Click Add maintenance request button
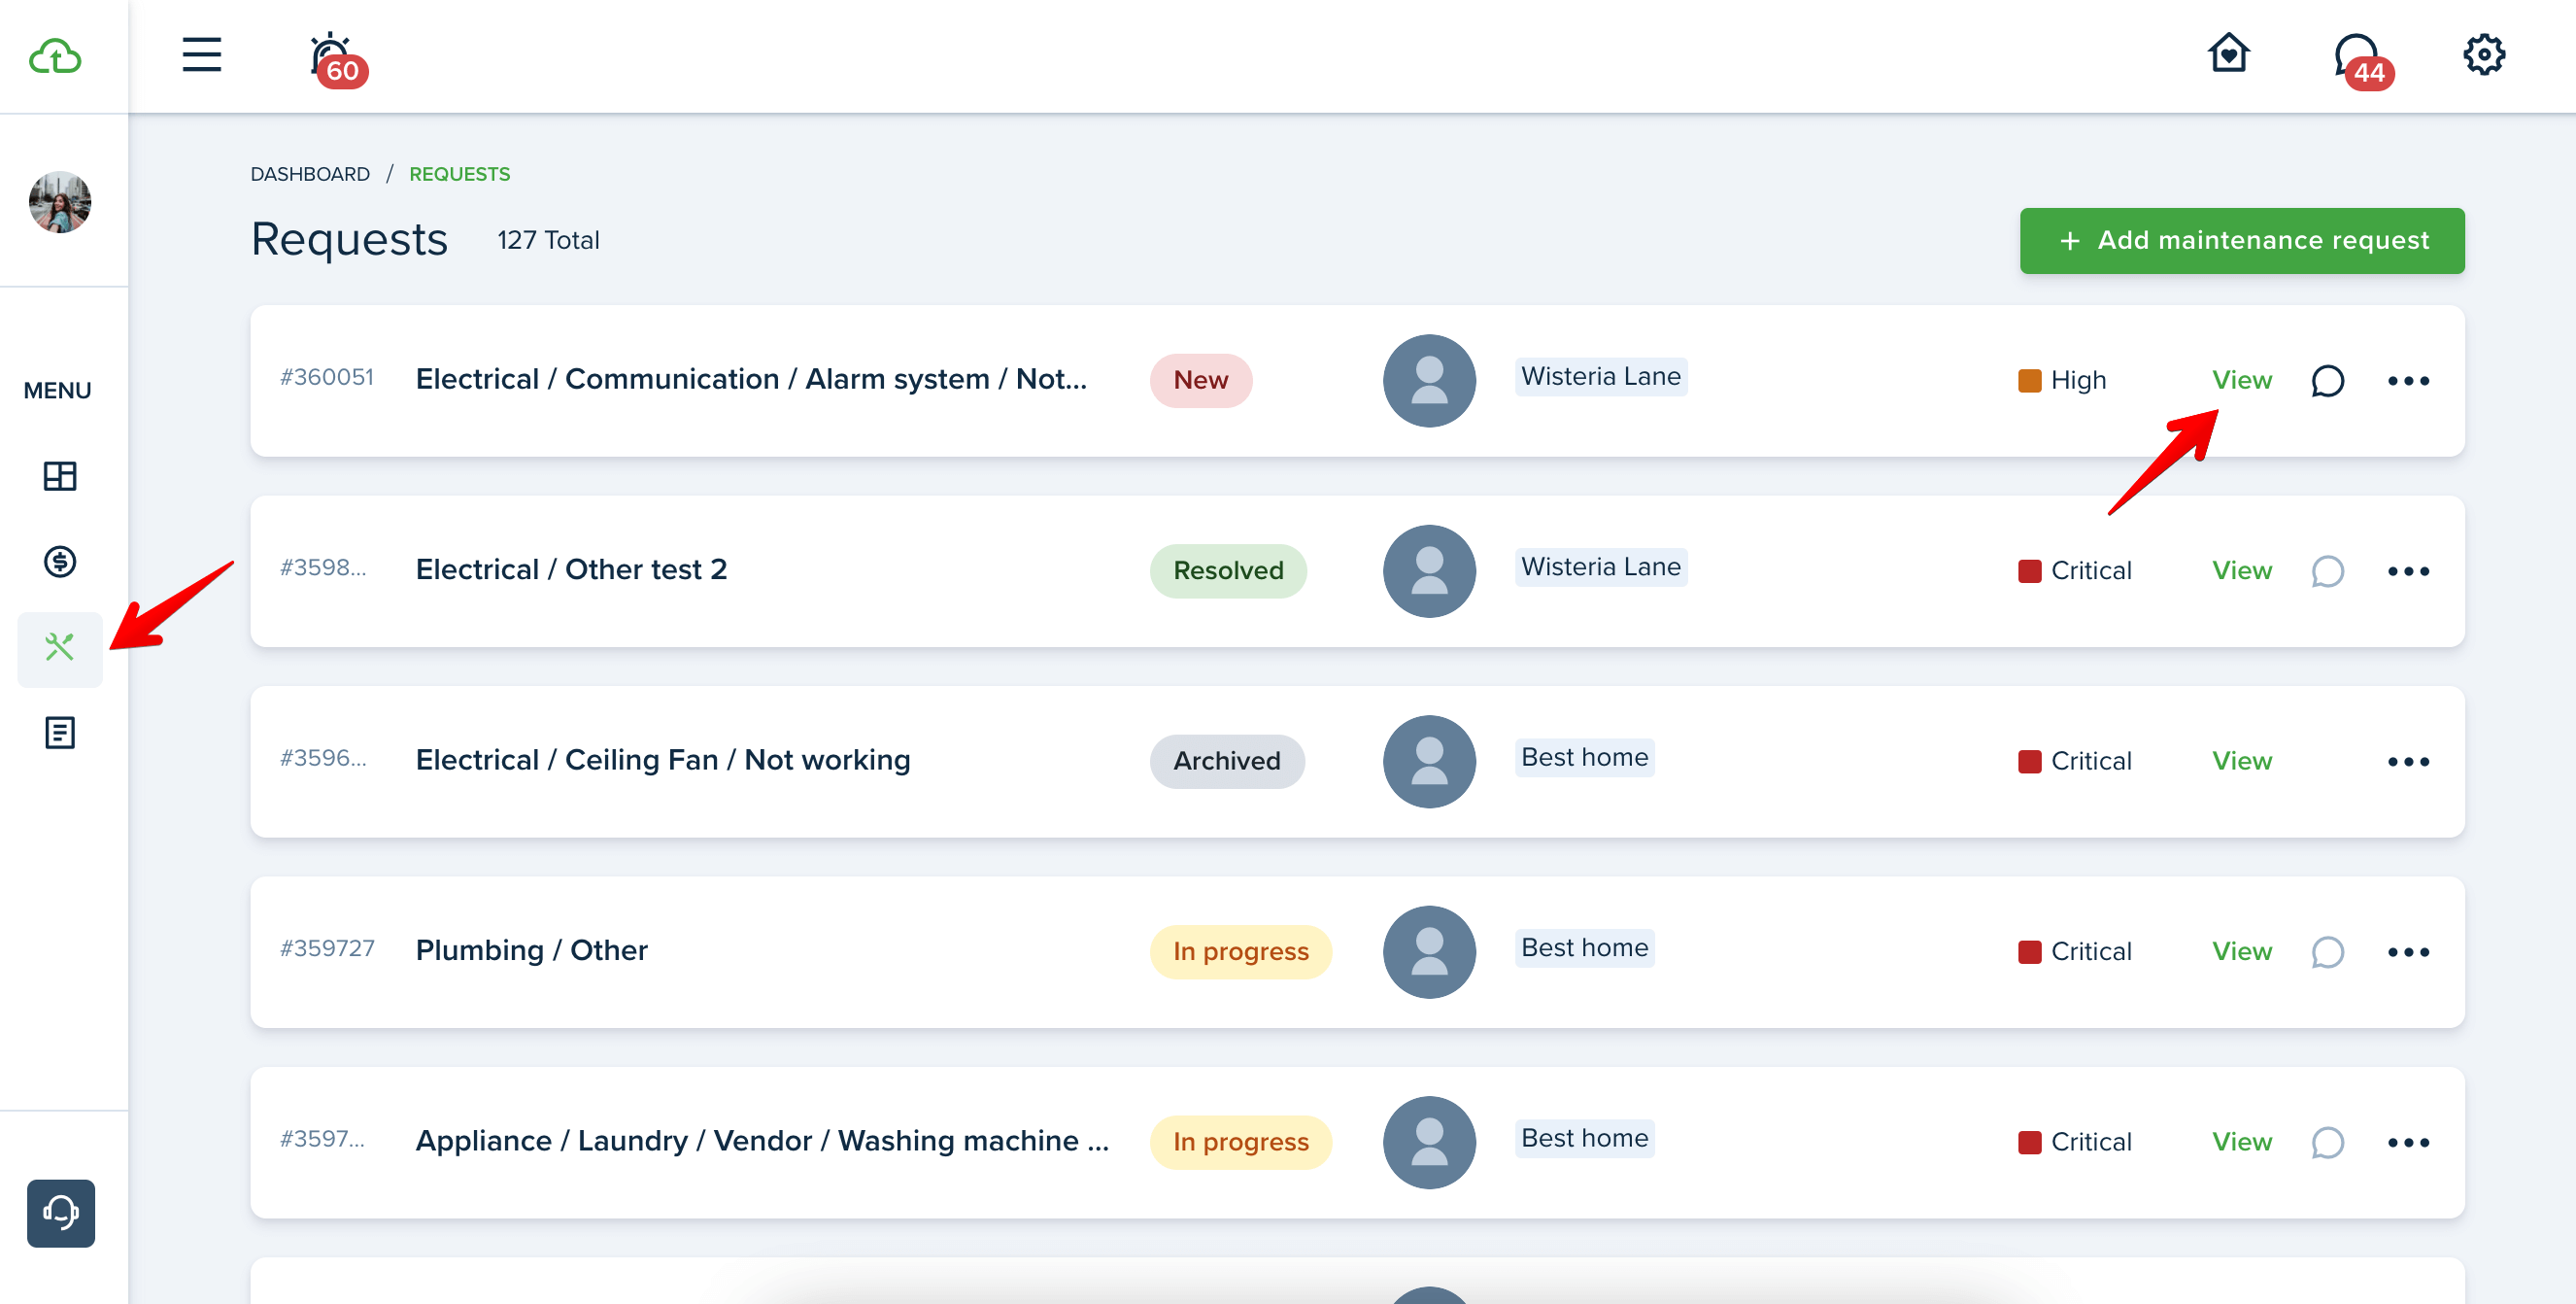2576x1304 pixels. pyautogui.click(x=2241, y=240)
